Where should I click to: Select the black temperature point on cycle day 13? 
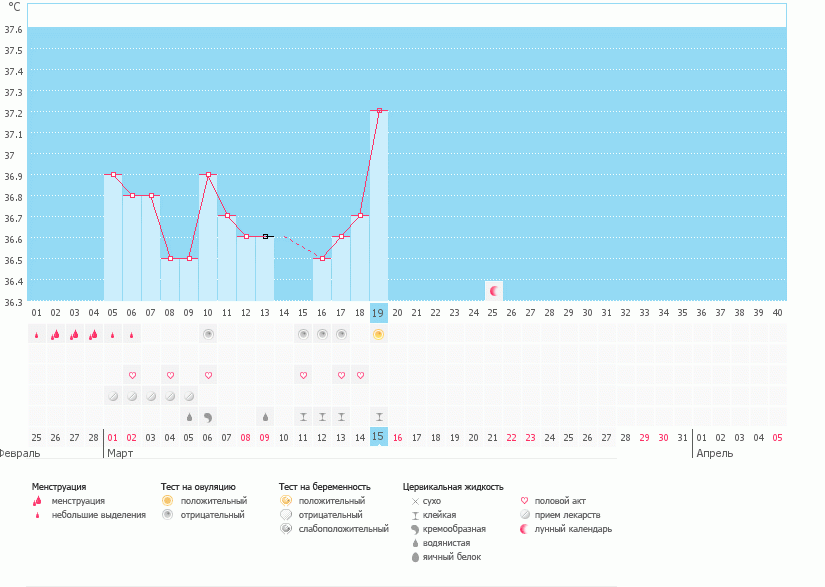pos(265,237)
